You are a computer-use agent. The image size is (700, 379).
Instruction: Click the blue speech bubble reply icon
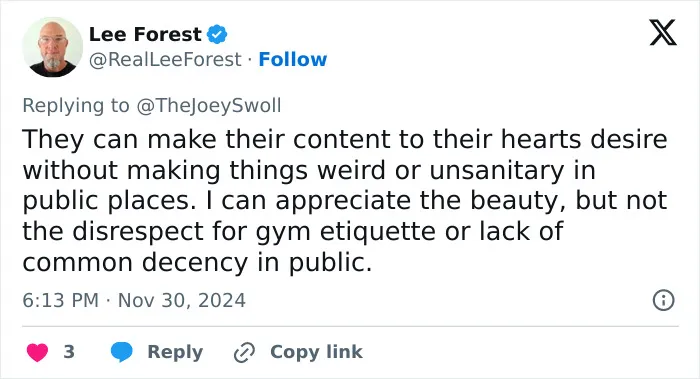[x=121, y=352]
